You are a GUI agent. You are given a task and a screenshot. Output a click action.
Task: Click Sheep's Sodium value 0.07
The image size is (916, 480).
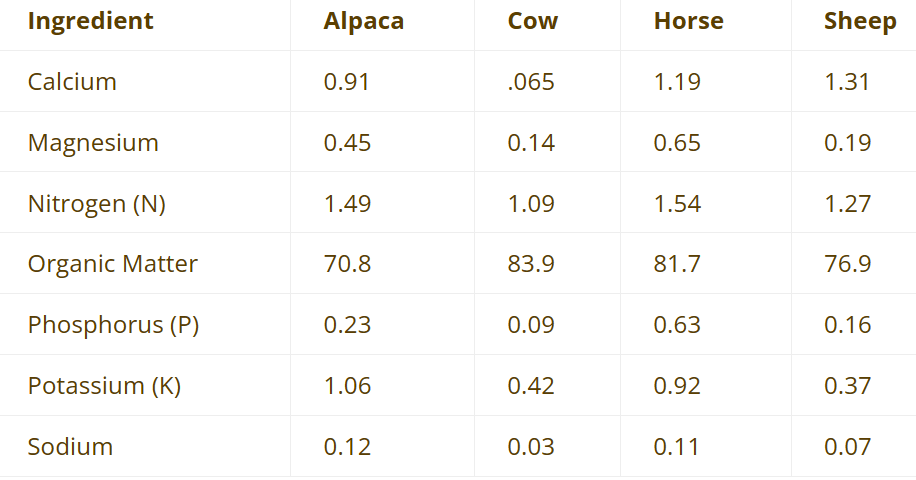(847, 447)
